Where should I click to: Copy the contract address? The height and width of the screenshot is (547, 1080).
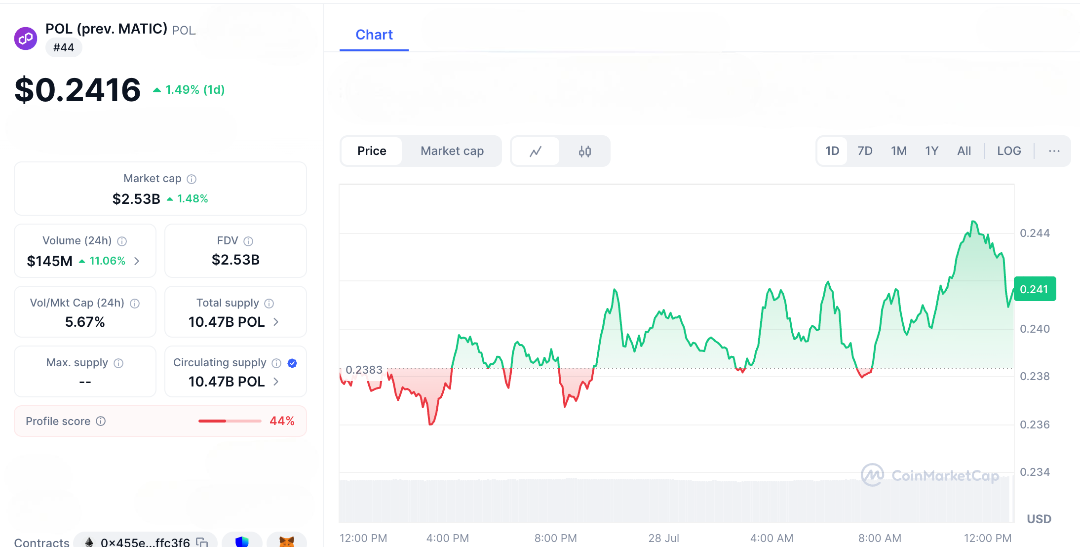[x=202, y=543]
